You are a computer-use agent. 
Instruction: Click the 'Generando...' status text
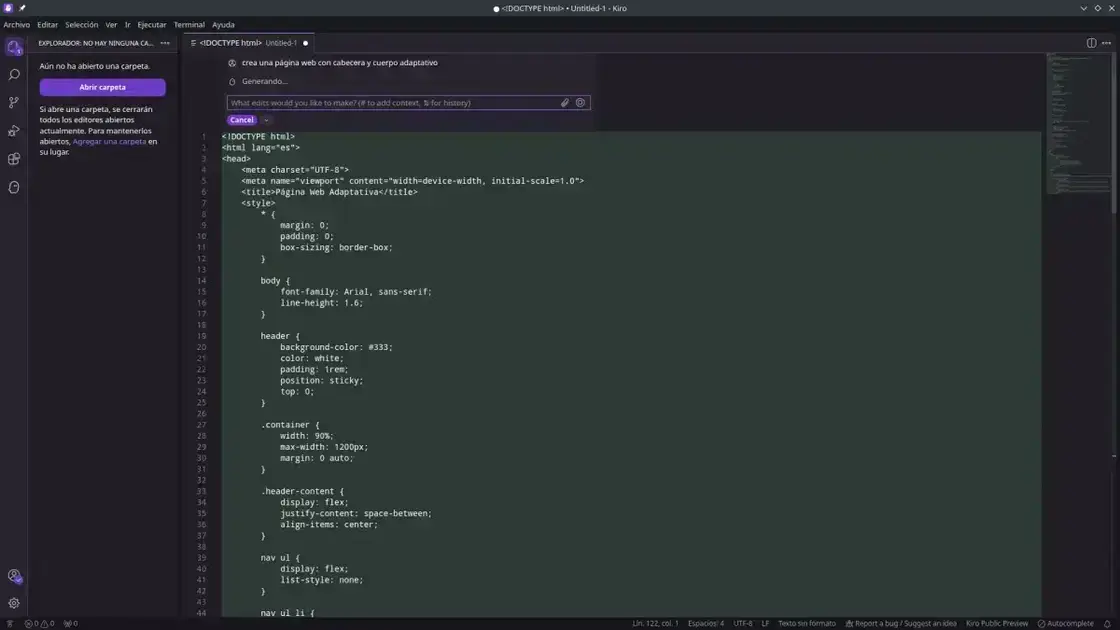click(264, 81)
